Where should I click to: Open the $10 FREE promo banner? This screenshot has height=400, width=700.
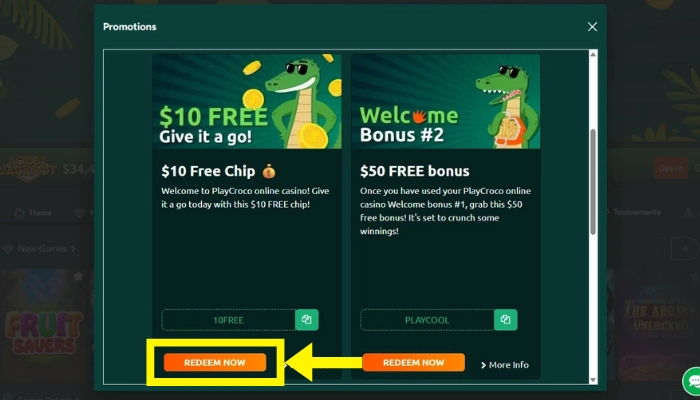247,101
